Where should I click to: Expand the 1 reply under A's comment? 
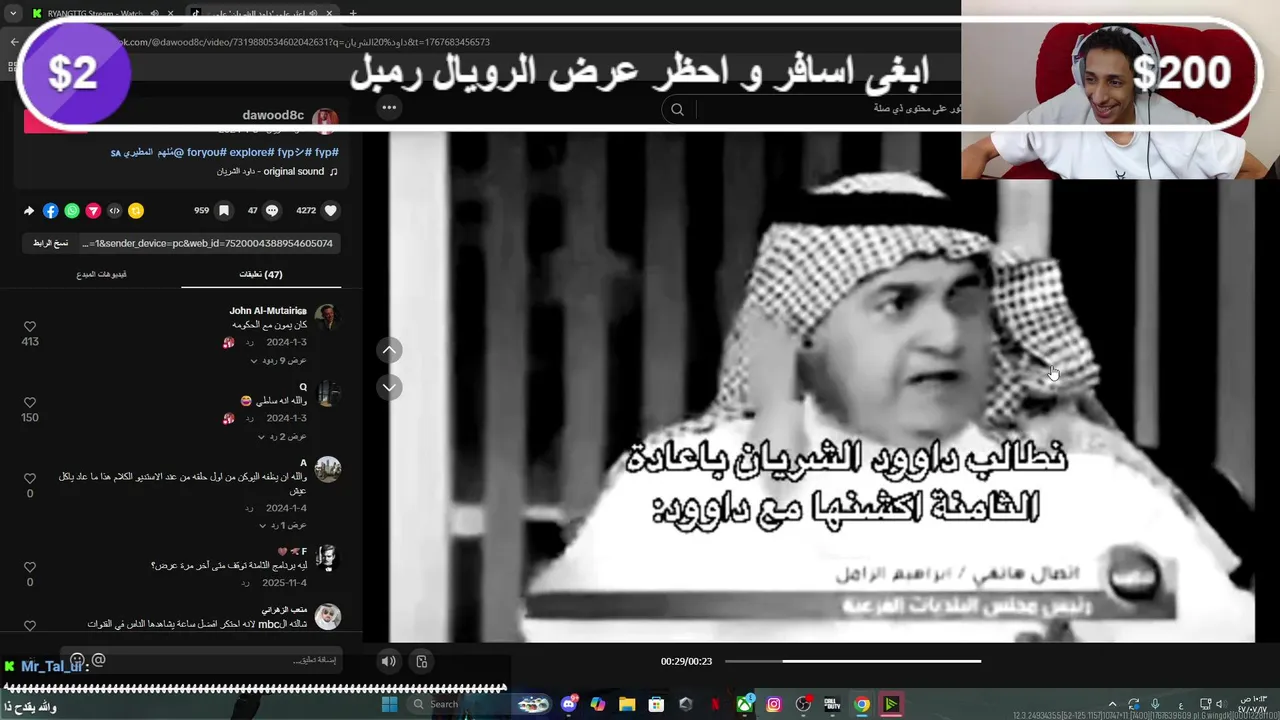click(283, 525)
